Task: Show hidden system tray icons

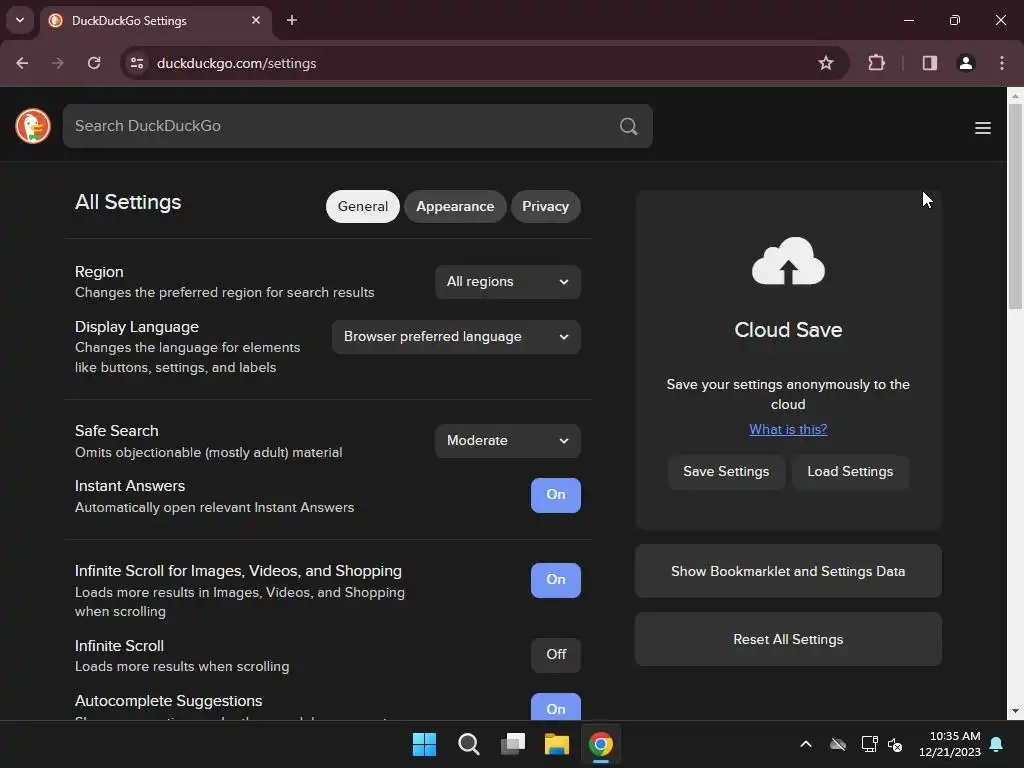Action: coord(806,744)
